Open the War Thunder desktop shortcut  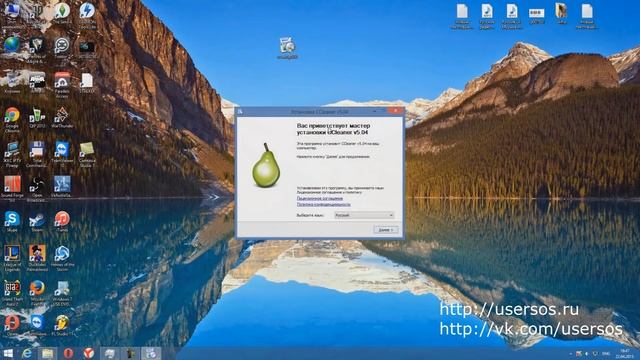[x=62, y=118]
